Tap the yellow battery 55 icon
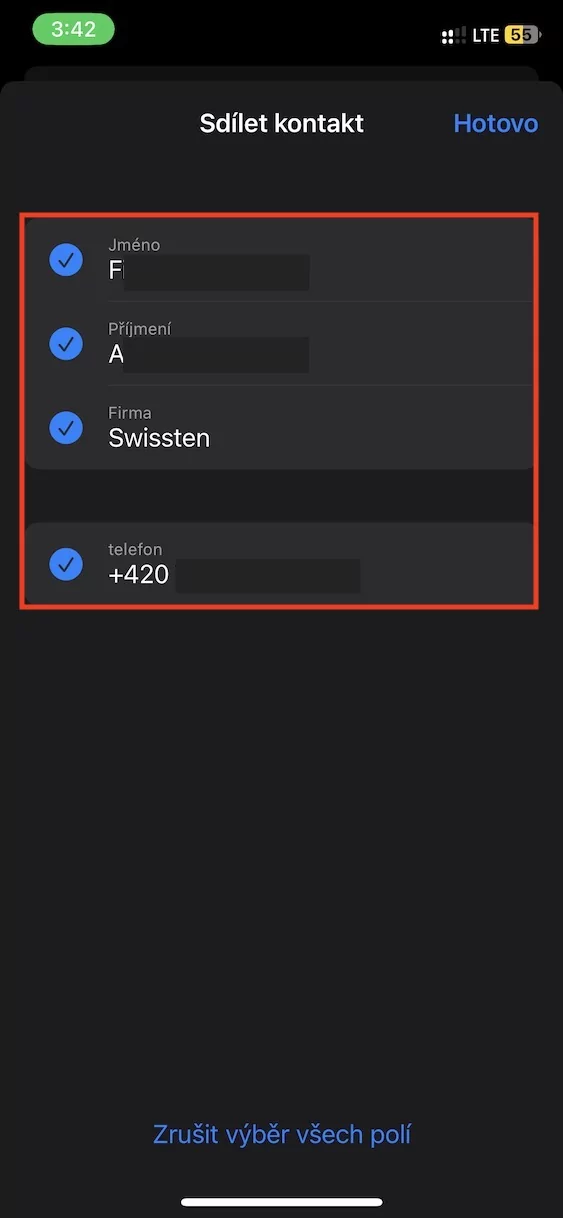The height and width of the screenshot is (1218, 563). pyautogui.click(x=522, y=35)
